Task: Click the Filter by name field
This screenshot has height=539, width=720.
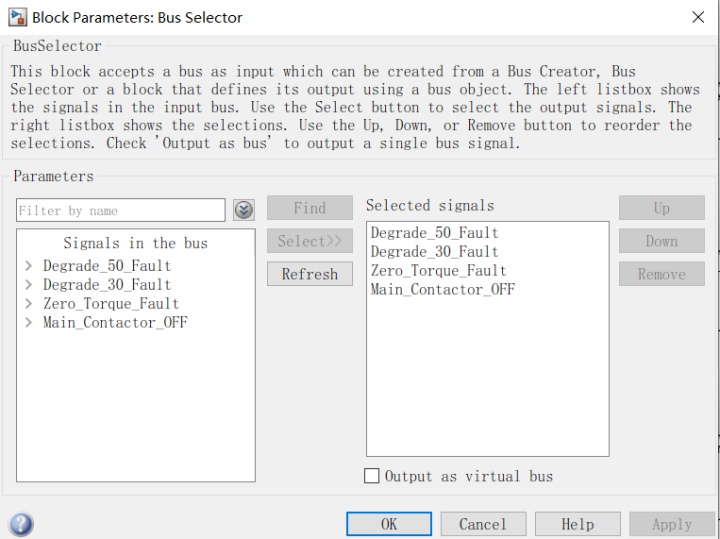Action: coord(120,210)
